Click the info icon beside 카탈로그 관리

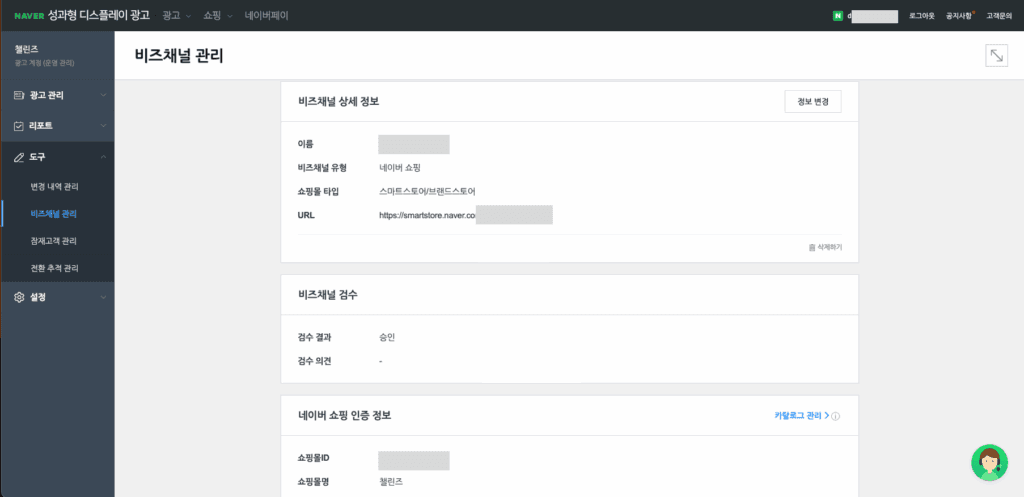coord(836,416)
